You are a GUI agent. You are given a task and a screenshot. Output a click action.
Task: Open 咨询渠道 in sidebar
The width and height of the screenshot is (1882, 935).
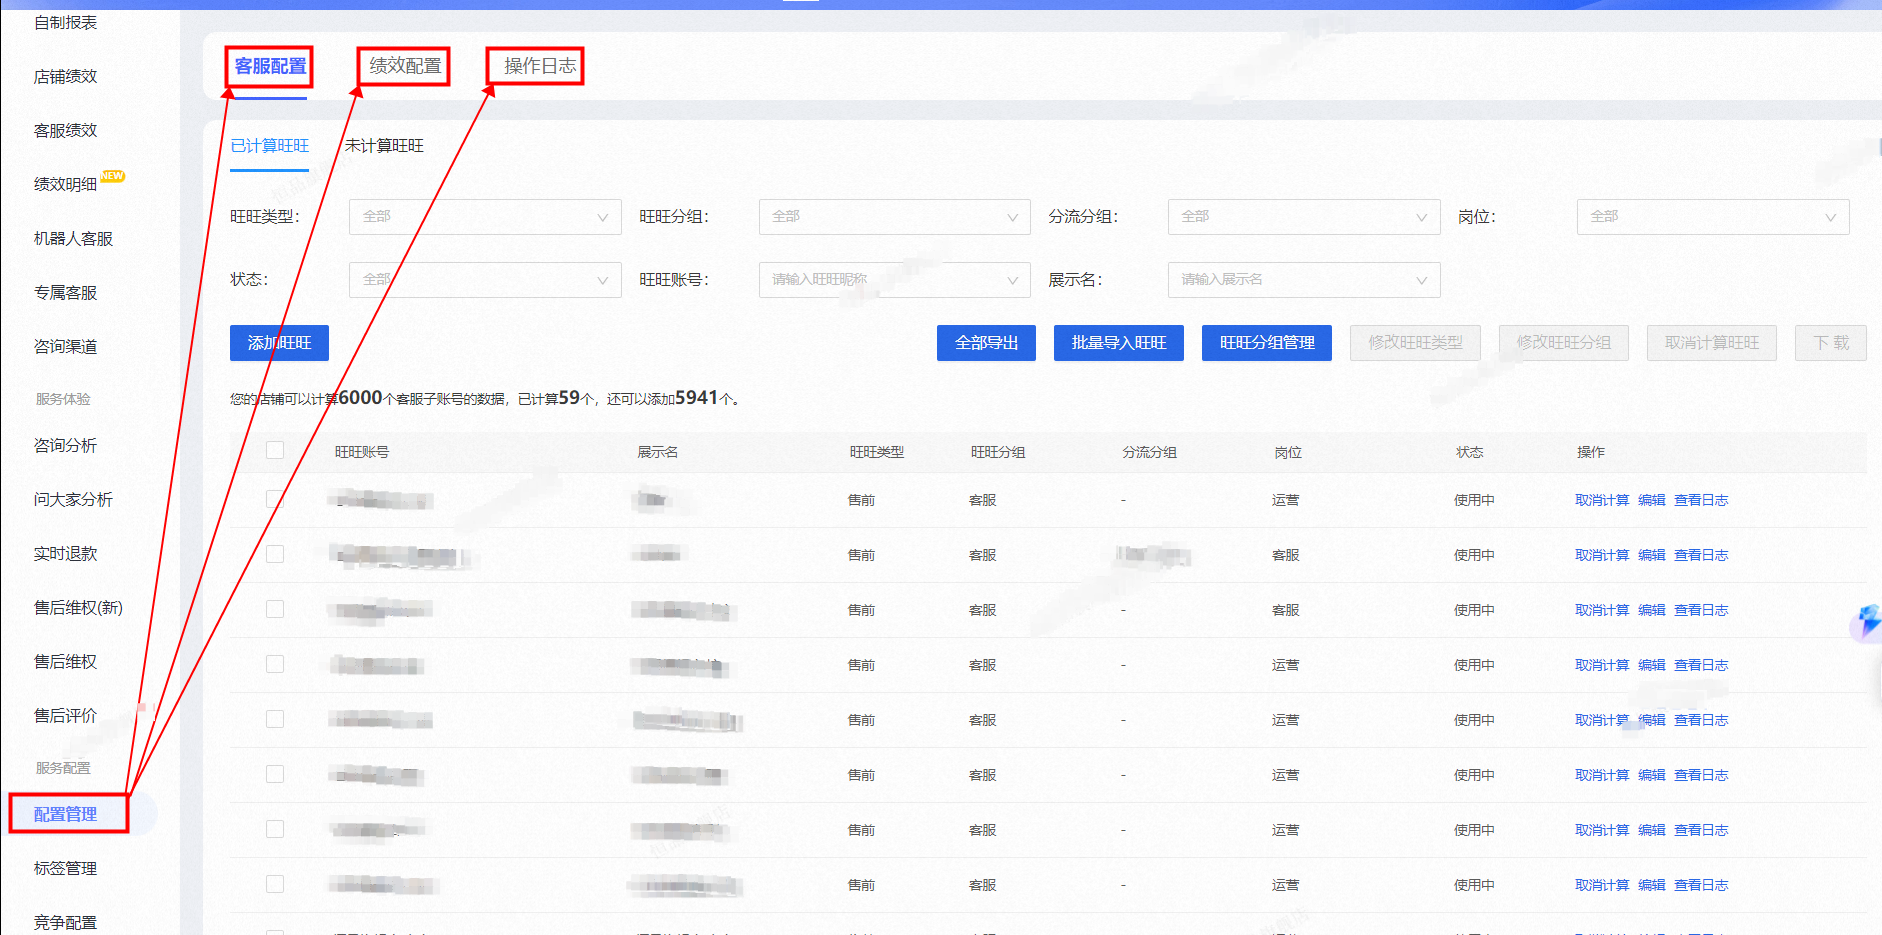coord(65,346)
